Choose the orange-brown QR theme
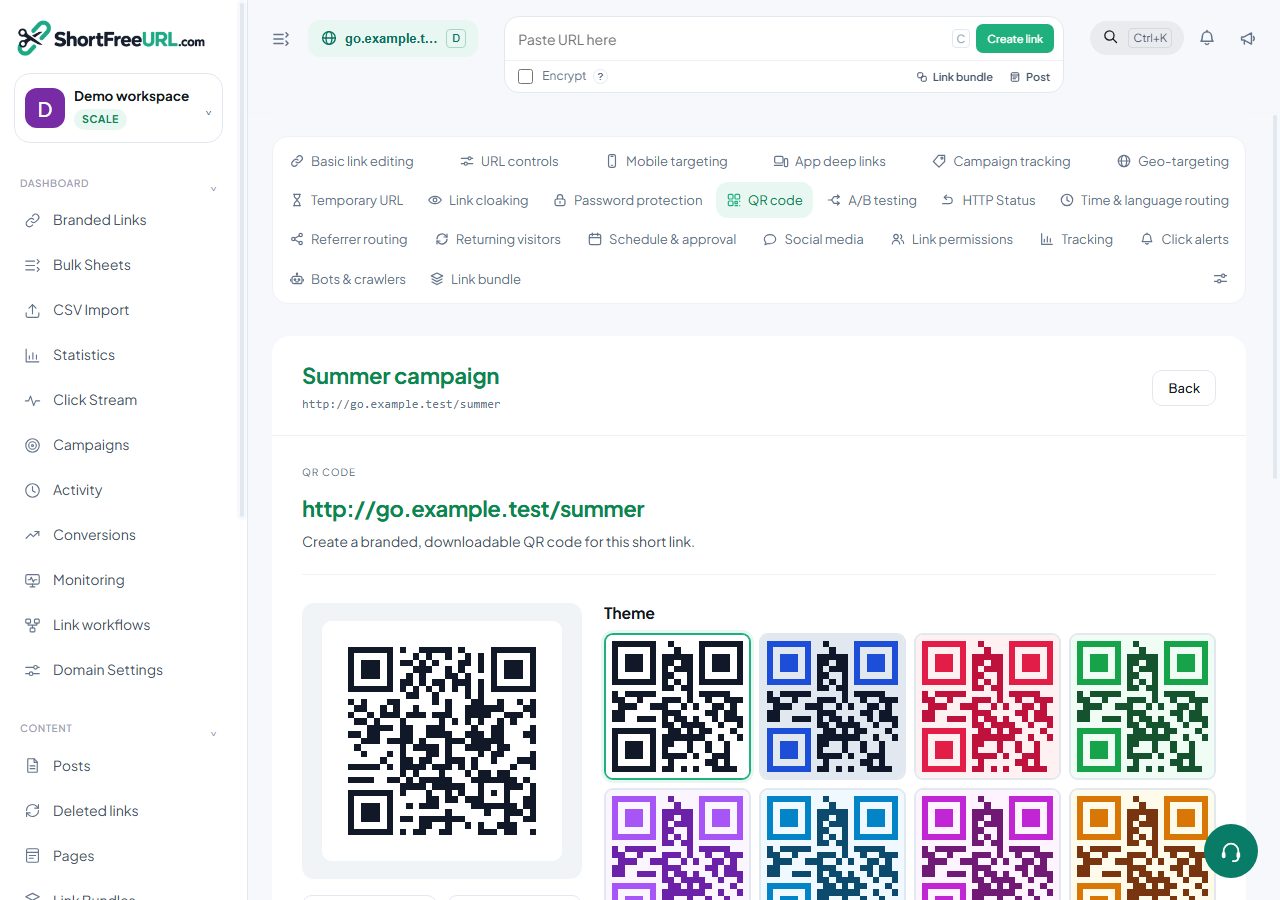Screen dimensions: 1280x900 (1142, 845)
